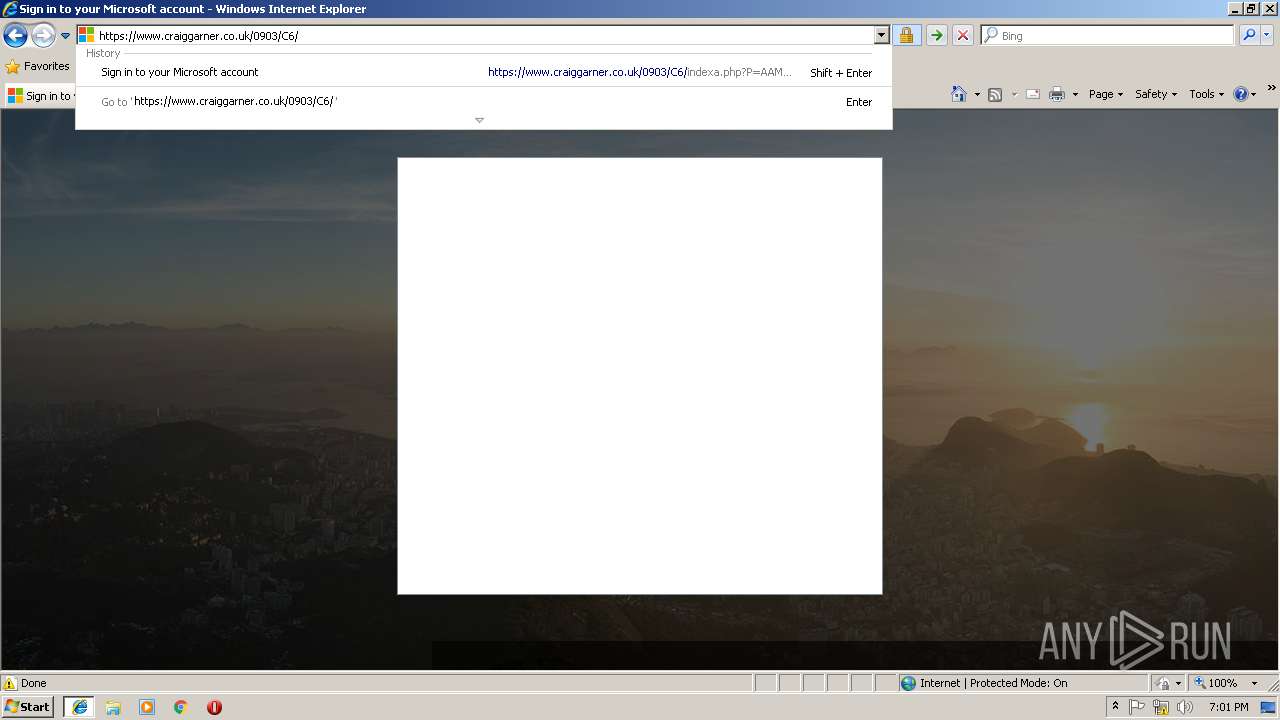Open search provider options dropdown arrow

[x=1267, y=35]
